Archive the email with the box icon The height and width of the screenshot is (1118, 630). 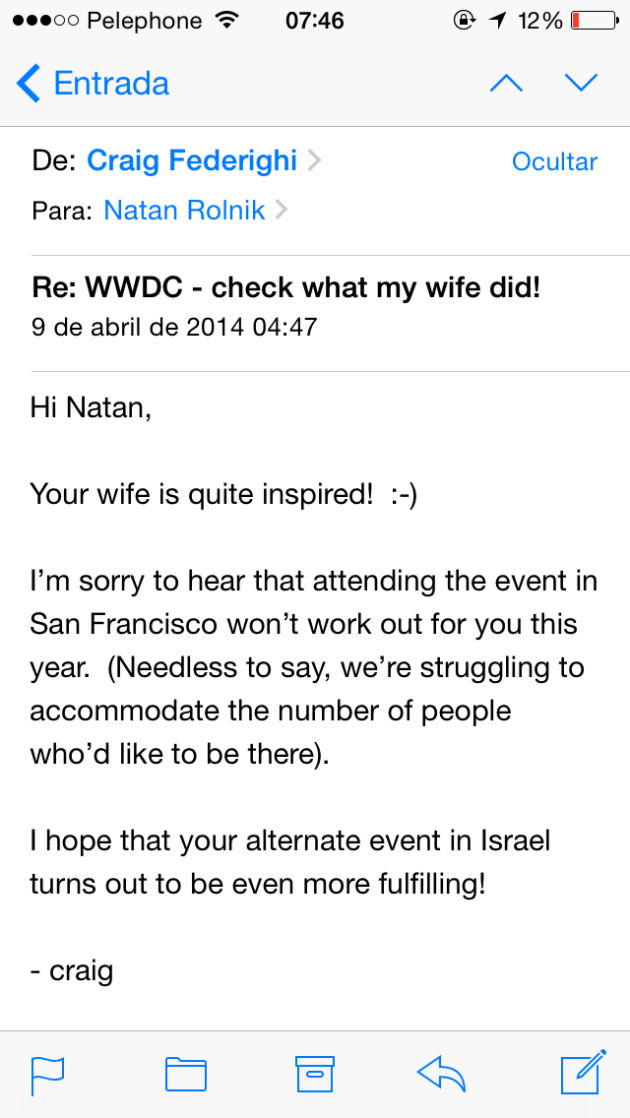coord(314,1074)
